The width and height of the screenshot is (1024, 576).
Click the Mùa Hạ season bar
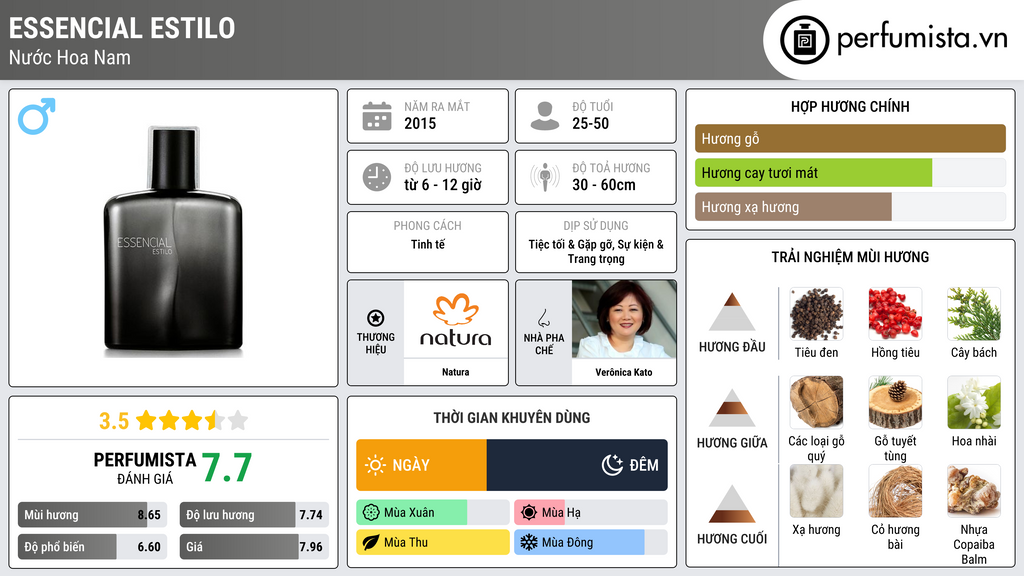click(x=590, y=513)
